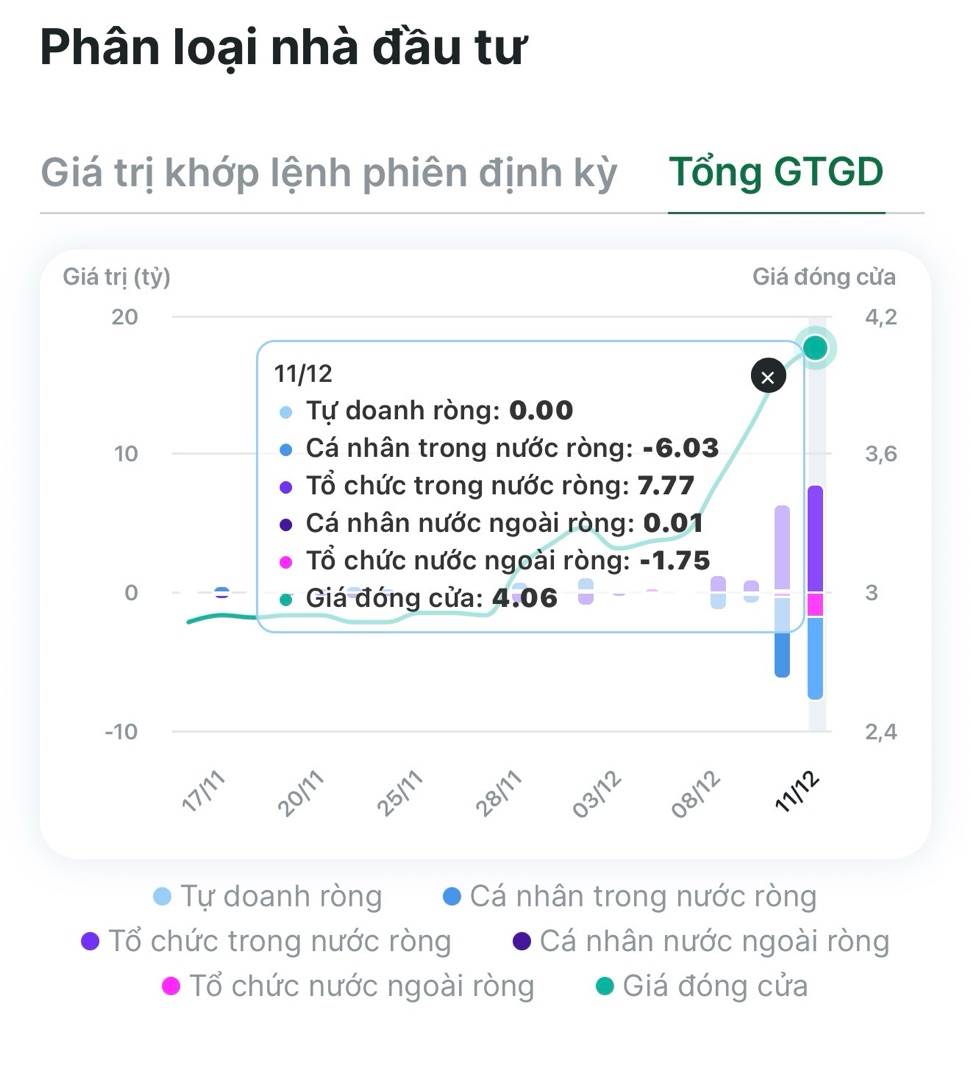
Task: Click the 11/12 blue negative bar
Action: [x=816, y=658]
